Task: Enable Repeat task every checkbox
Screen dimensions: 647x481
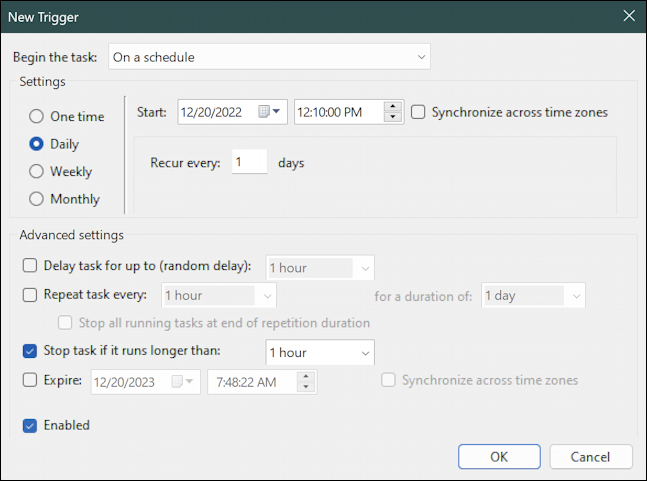Action: 30,295
